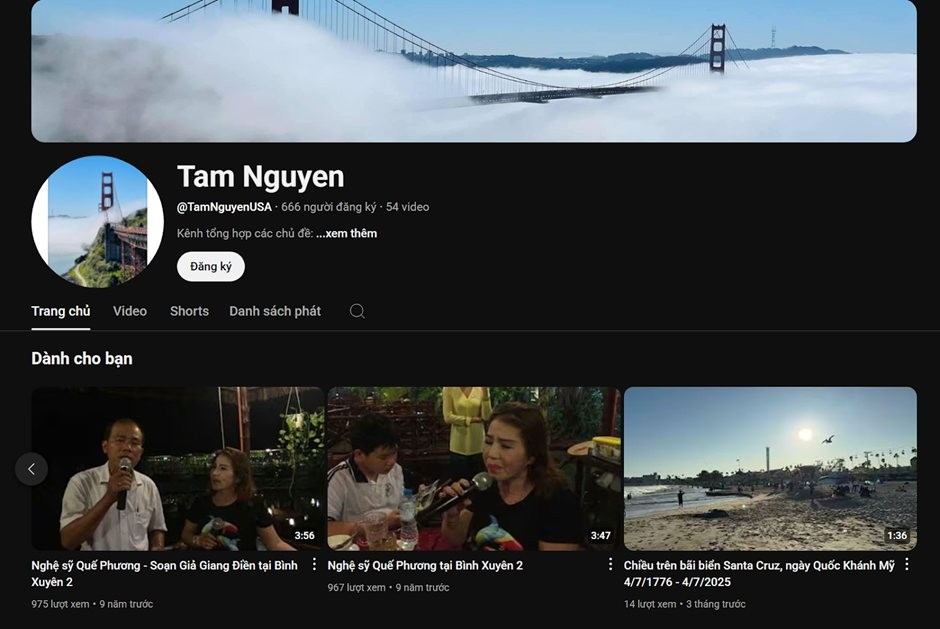The height and width of the screenshot is (629, 940).
Task: Play the Soạn Giả Giang Điền video thumbnail
Action: [x=177, y=468]
